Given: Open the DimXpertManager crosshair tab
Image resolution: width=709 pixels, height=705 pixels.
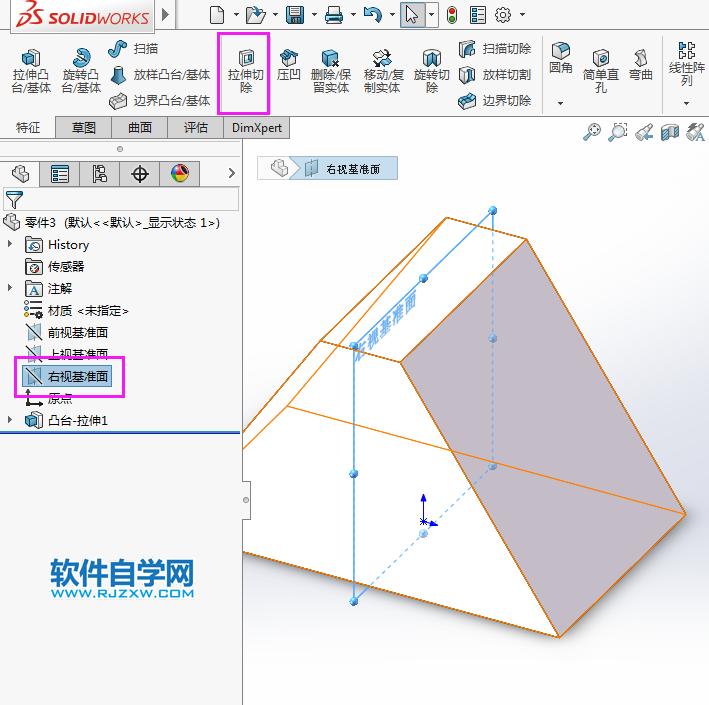Looking at the screenshot, I should coord(140,174).
